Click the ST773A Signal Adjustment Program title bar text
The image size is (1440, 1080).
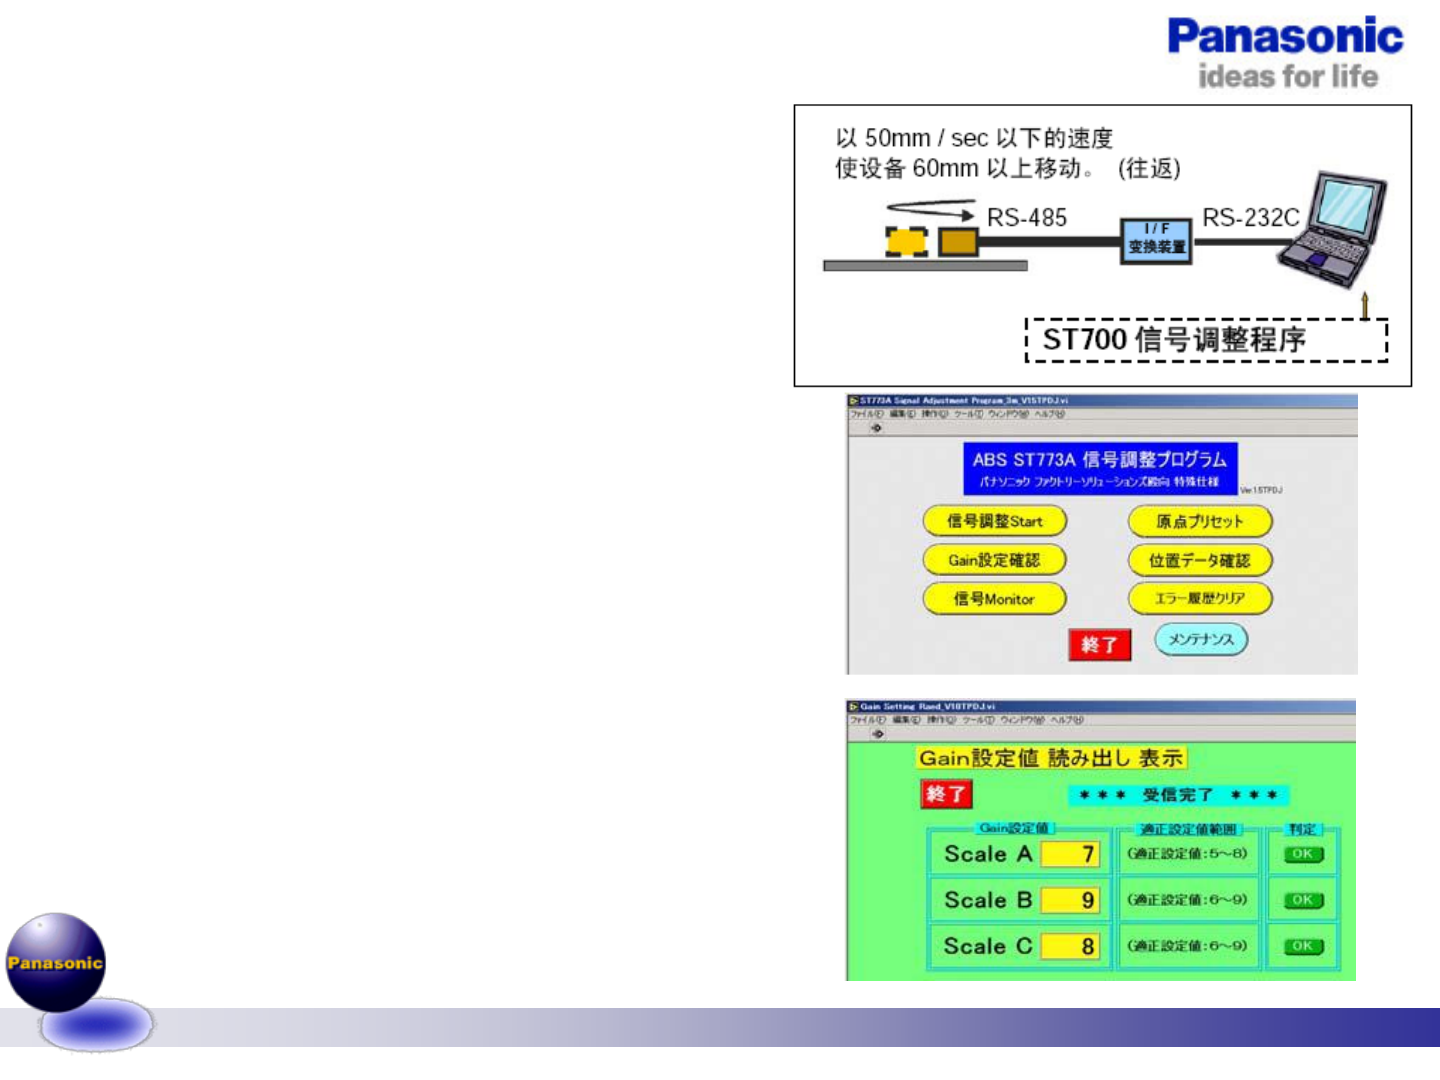click(x=964, y=401)
